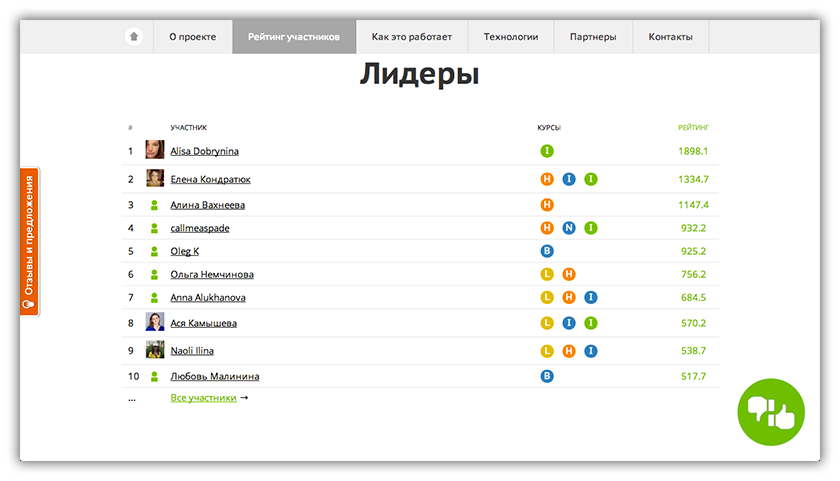Click the user icon next to Ольга Немчинова

[x=154, y=274]
